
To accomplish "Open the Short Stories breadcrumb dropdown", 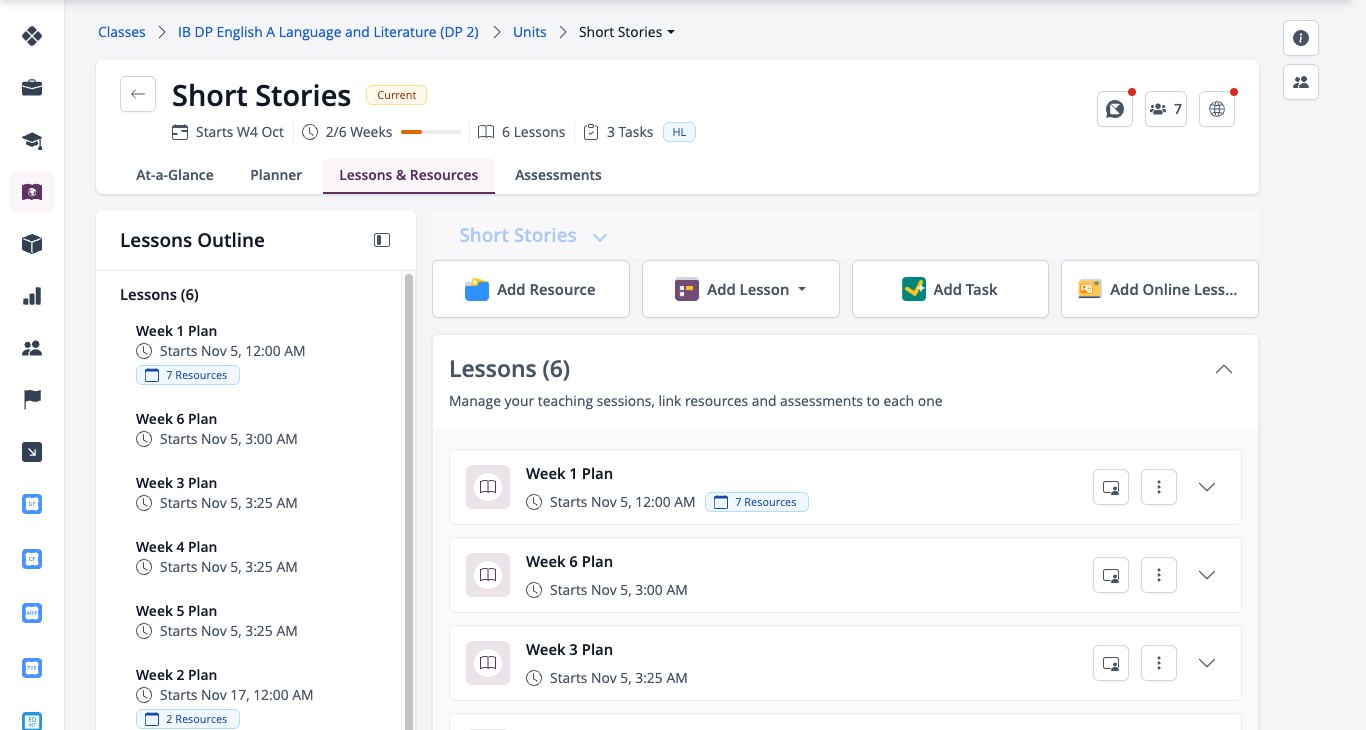I will click(627, 32).
